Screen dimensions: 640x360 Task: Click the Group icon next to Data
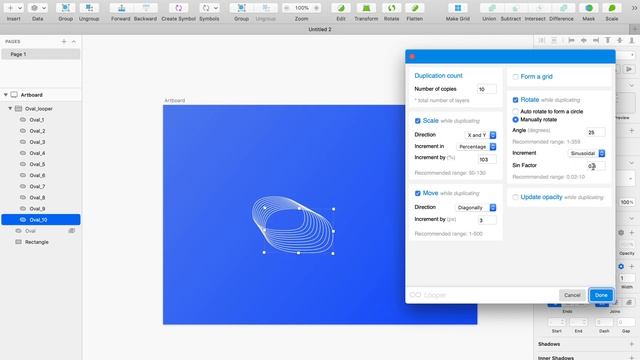click(x=65, y=8)
